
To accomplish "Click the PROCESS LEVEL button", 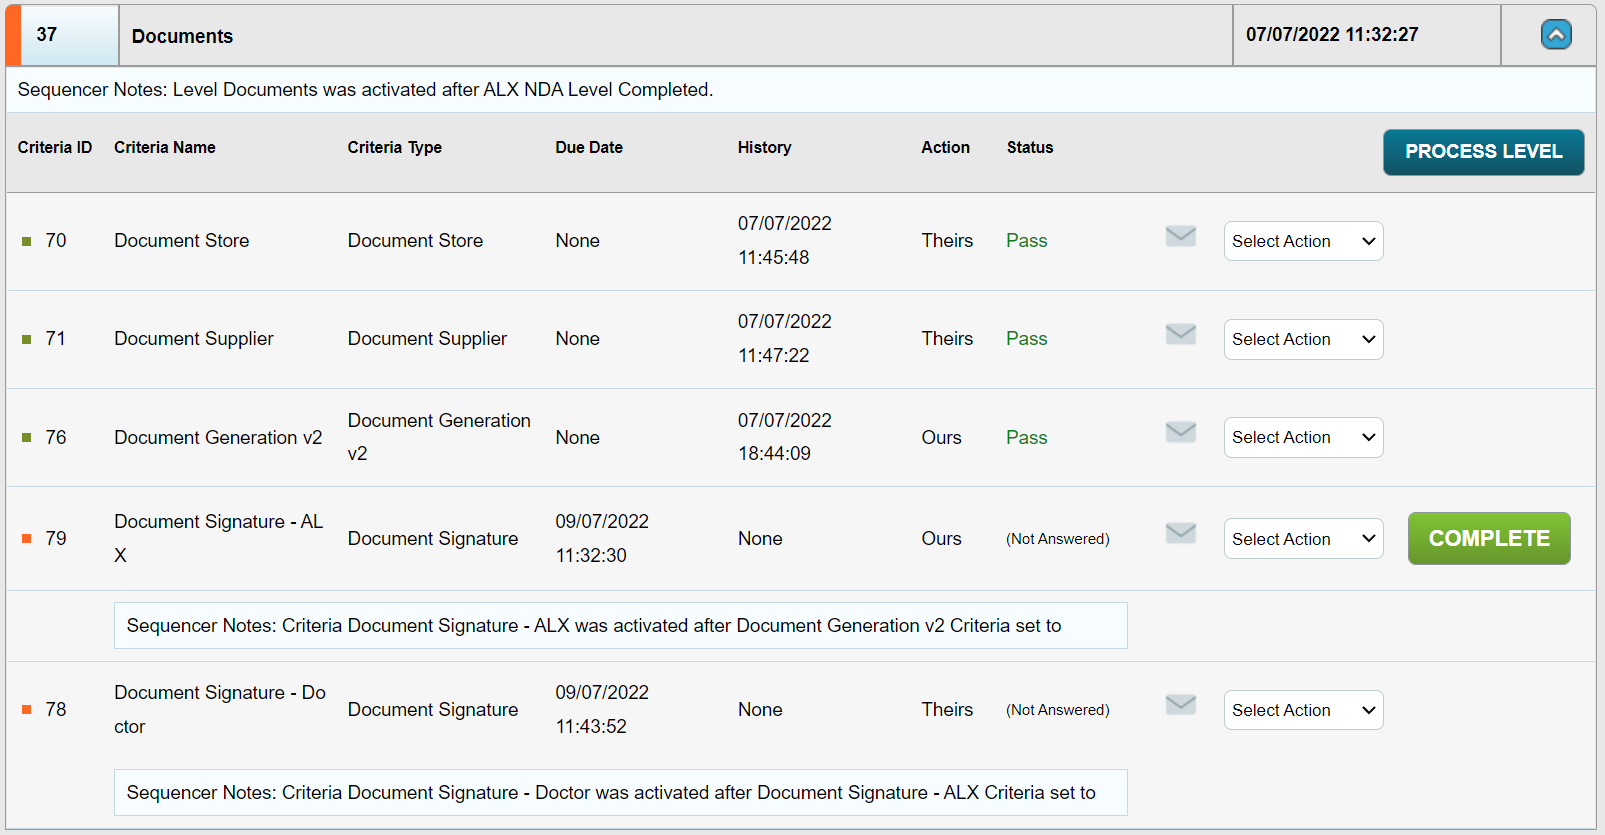I will click(x=1483, y=152).
